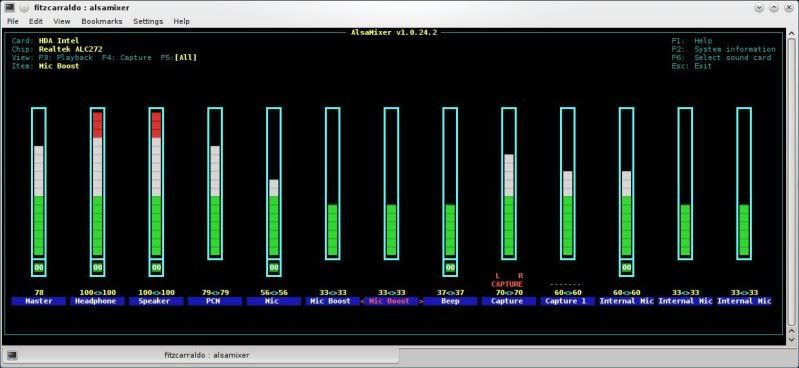Click the Item field showing 'Mic Boost' in the header
Screen dimensions: 799x368
point(59,66)
